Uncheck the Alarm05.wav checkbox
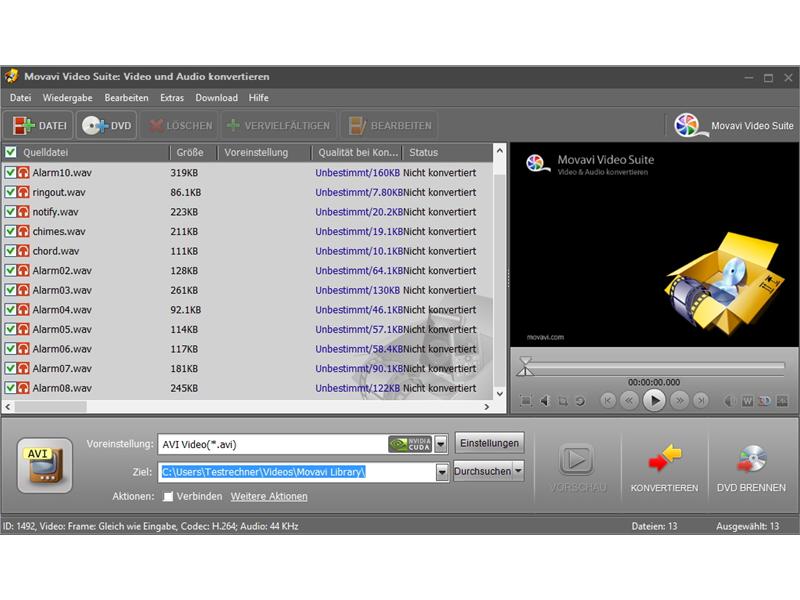Viewport: 800px width, 600px height. [10, 329]
